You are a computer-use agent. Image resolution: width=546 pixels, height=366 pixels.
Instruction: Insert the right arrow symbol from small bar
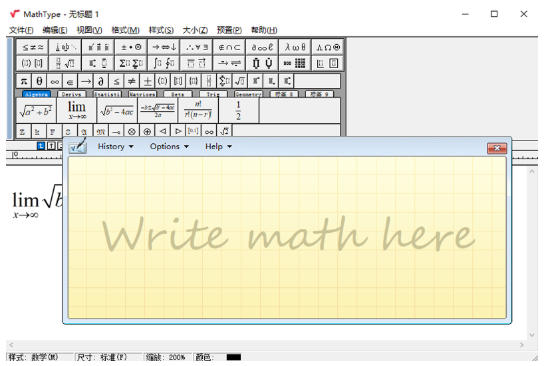[86, 81]
